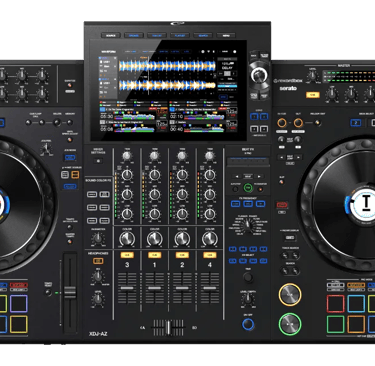
Task: Load track to deck 1 with LOAD 1
Action: click(x=254, y=117)
